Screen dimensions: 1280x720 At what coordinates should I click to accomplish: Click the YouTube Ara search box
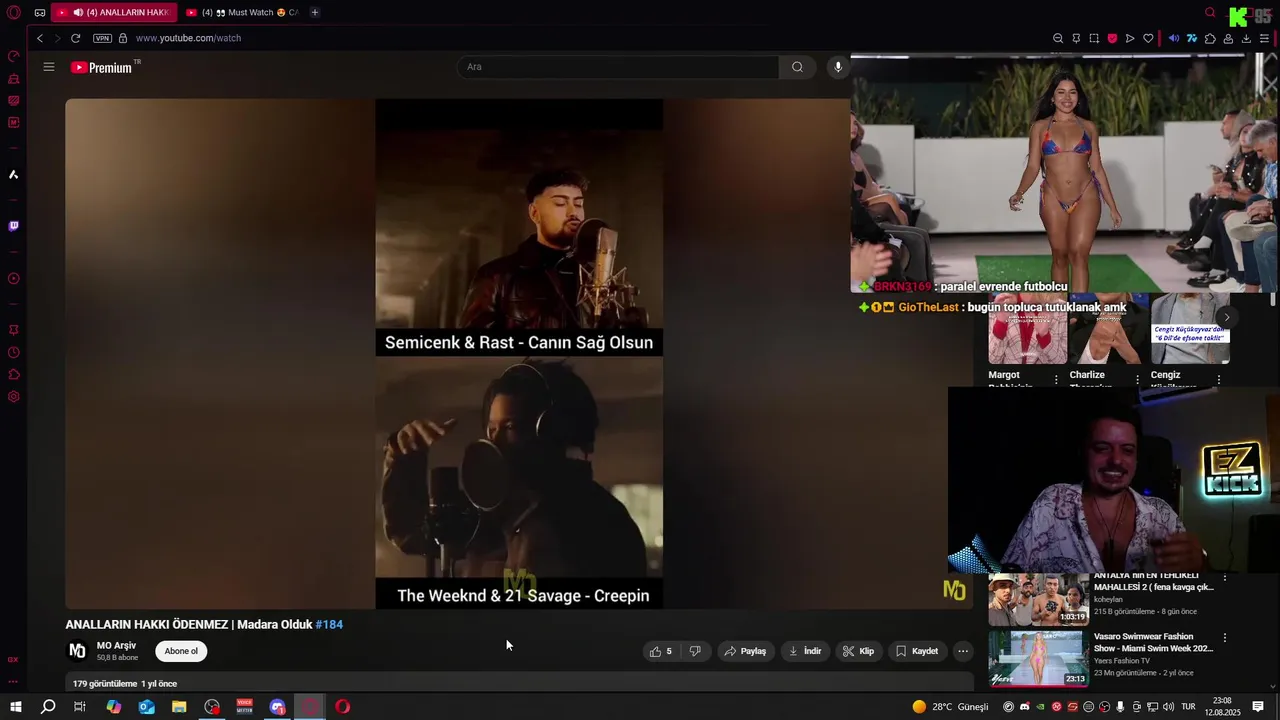click(x=618, y=67)
